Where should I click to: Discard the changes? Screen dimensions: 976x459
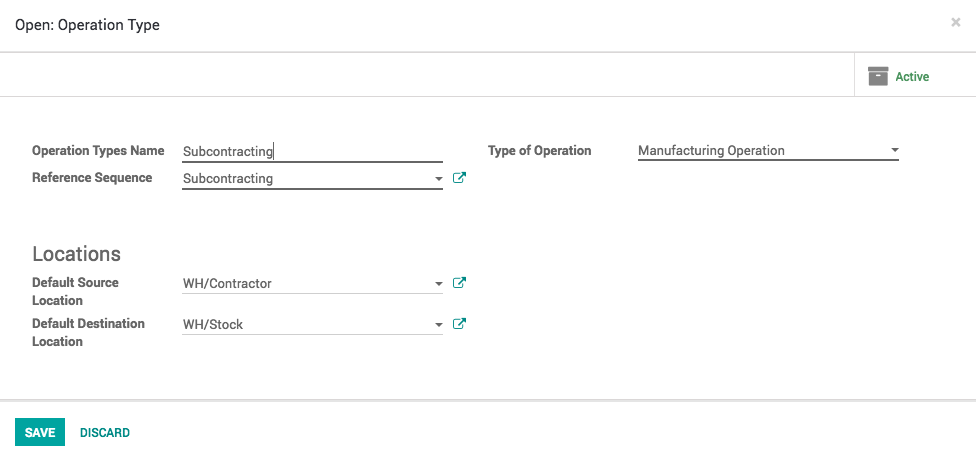105,433
